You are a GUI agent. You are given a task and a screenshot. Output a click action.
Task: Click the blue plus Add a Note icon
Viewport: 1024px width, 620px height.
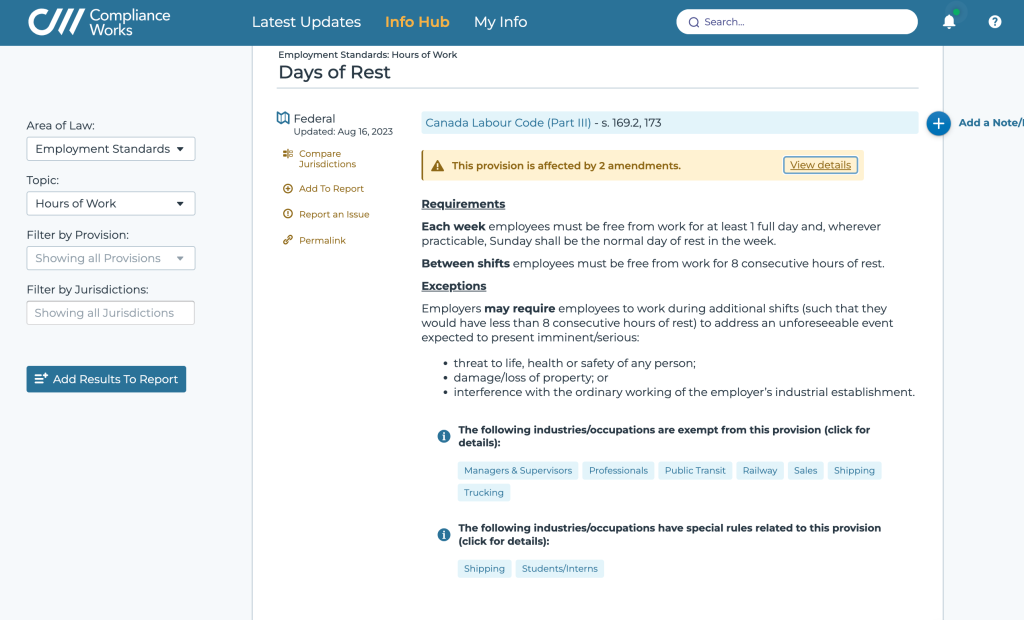click(938, 123)
